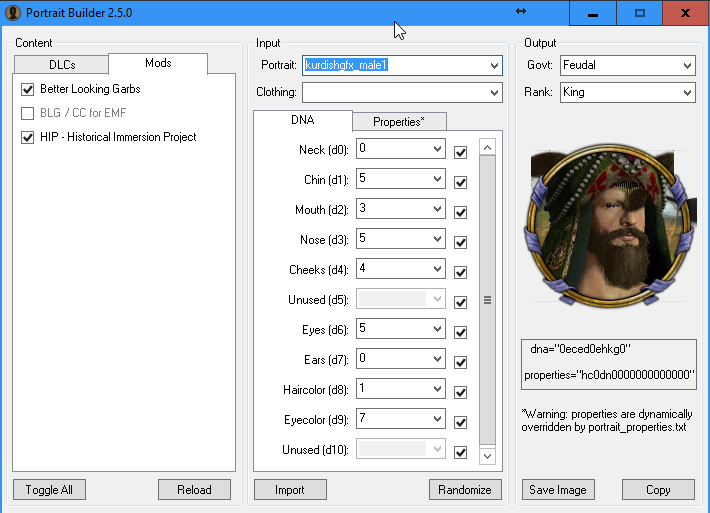
Task: Toggle the Eyecolor (d9) checkbox
Action: [461, 422]
